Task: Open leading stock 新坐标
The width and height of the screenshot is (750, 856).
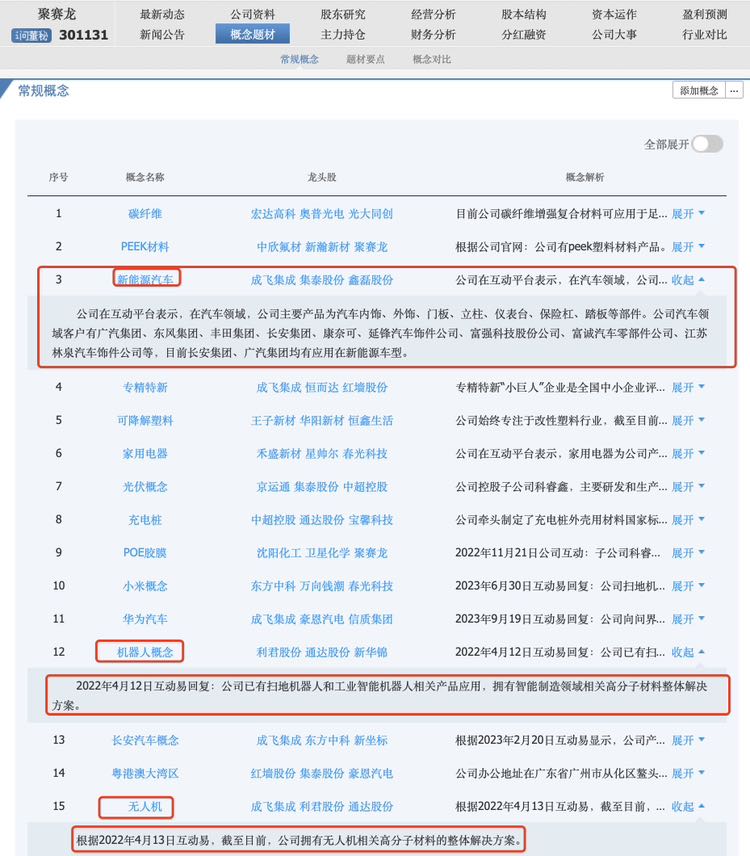Action: tap(371, 740)
